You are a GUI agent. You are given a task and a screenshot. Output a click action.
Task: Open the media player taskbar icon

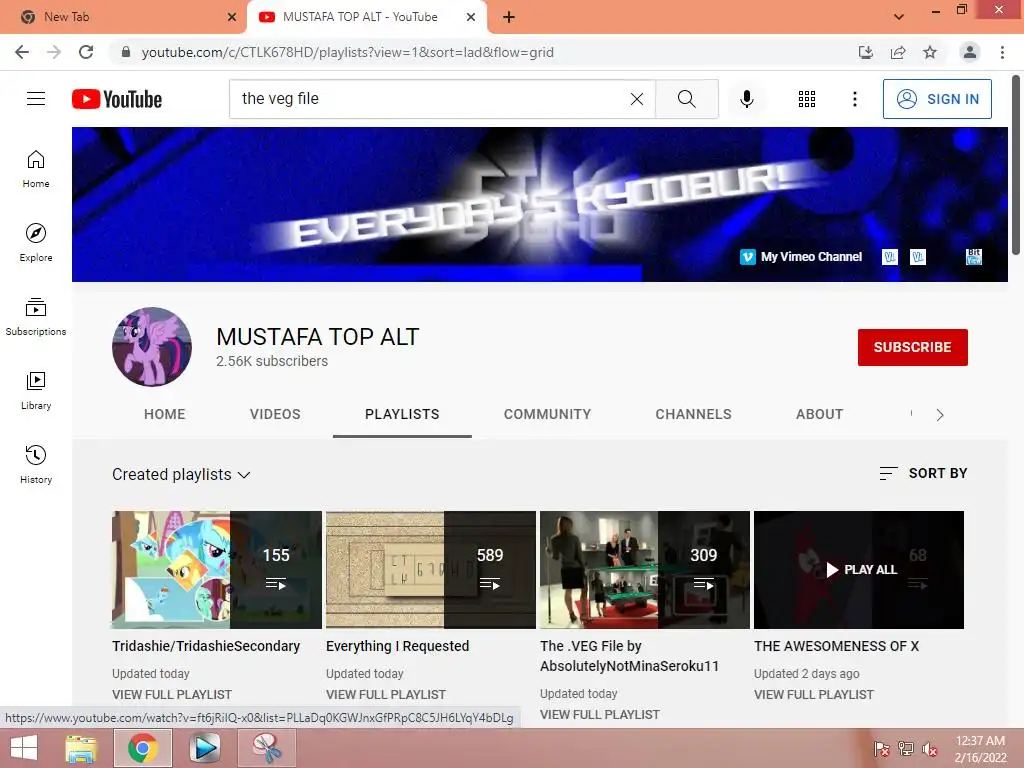[204, 748]
